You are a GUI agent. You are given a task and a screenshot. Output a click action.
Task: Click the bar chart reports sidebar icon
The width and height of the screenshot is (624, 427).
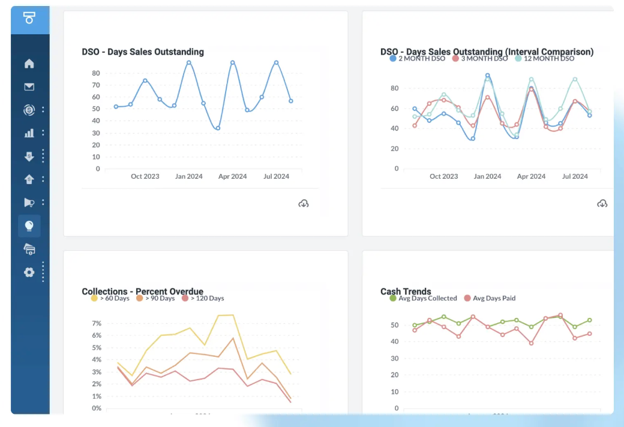point(29,133)
